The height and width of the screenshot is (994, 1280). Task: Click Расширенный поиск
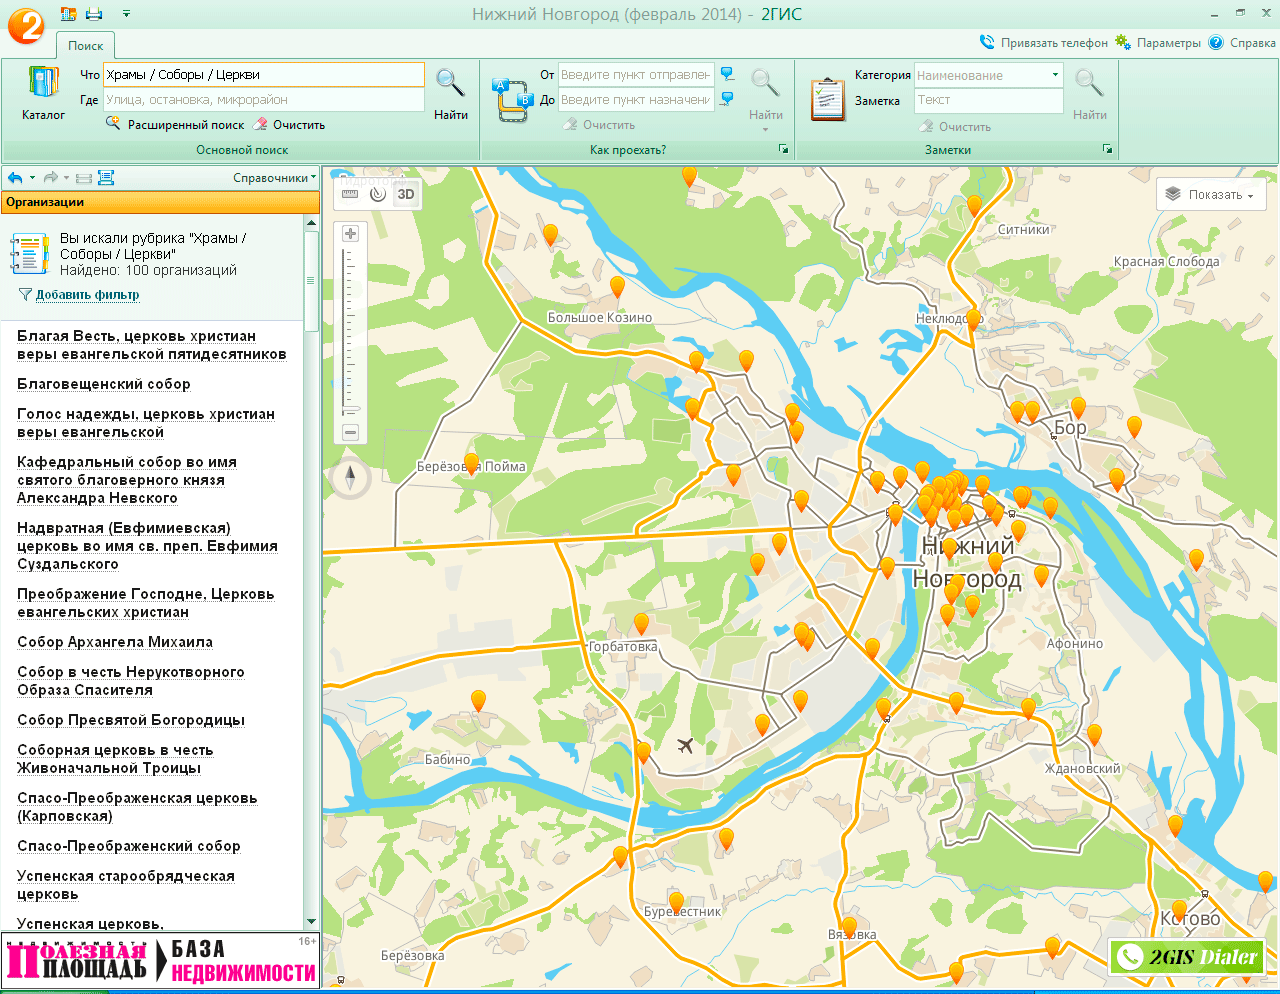175,125
